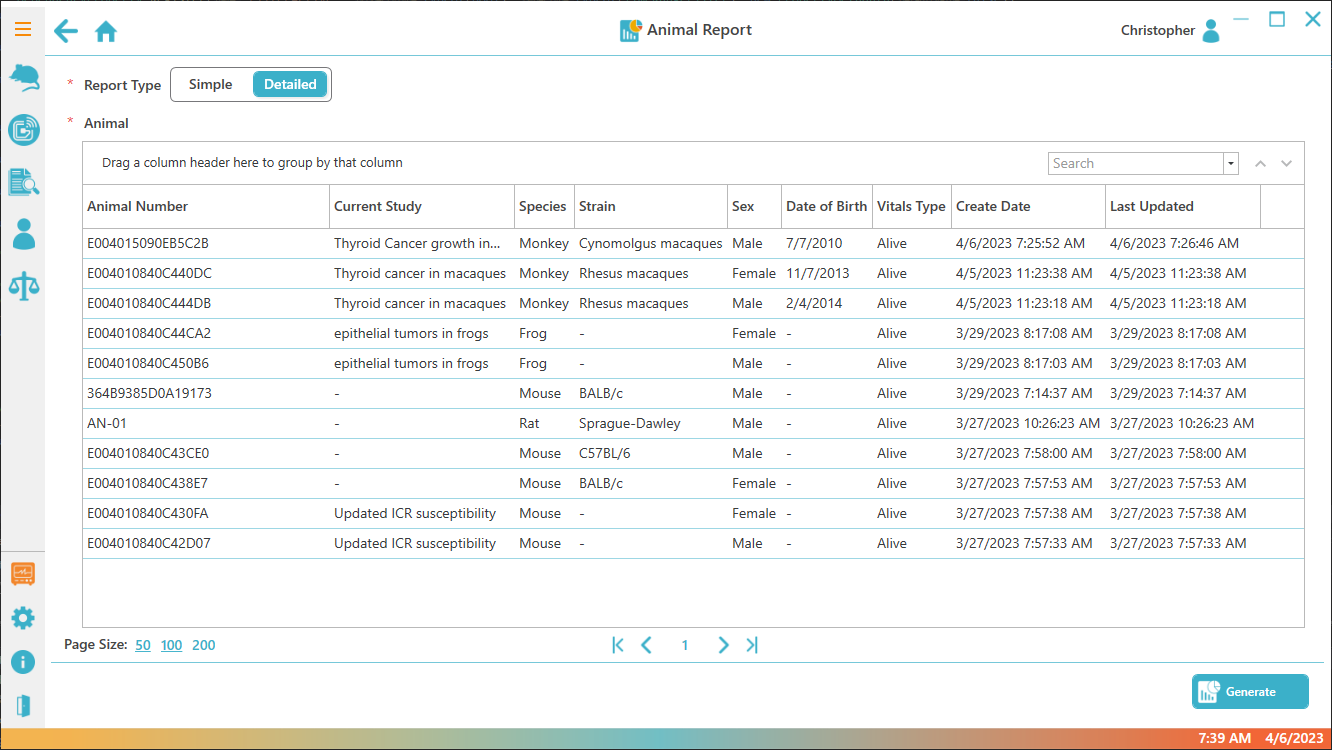Go back with the arrow icon
Viewport: 1332px width, 750px height.
pyautogui.click(x=66, y=31)
